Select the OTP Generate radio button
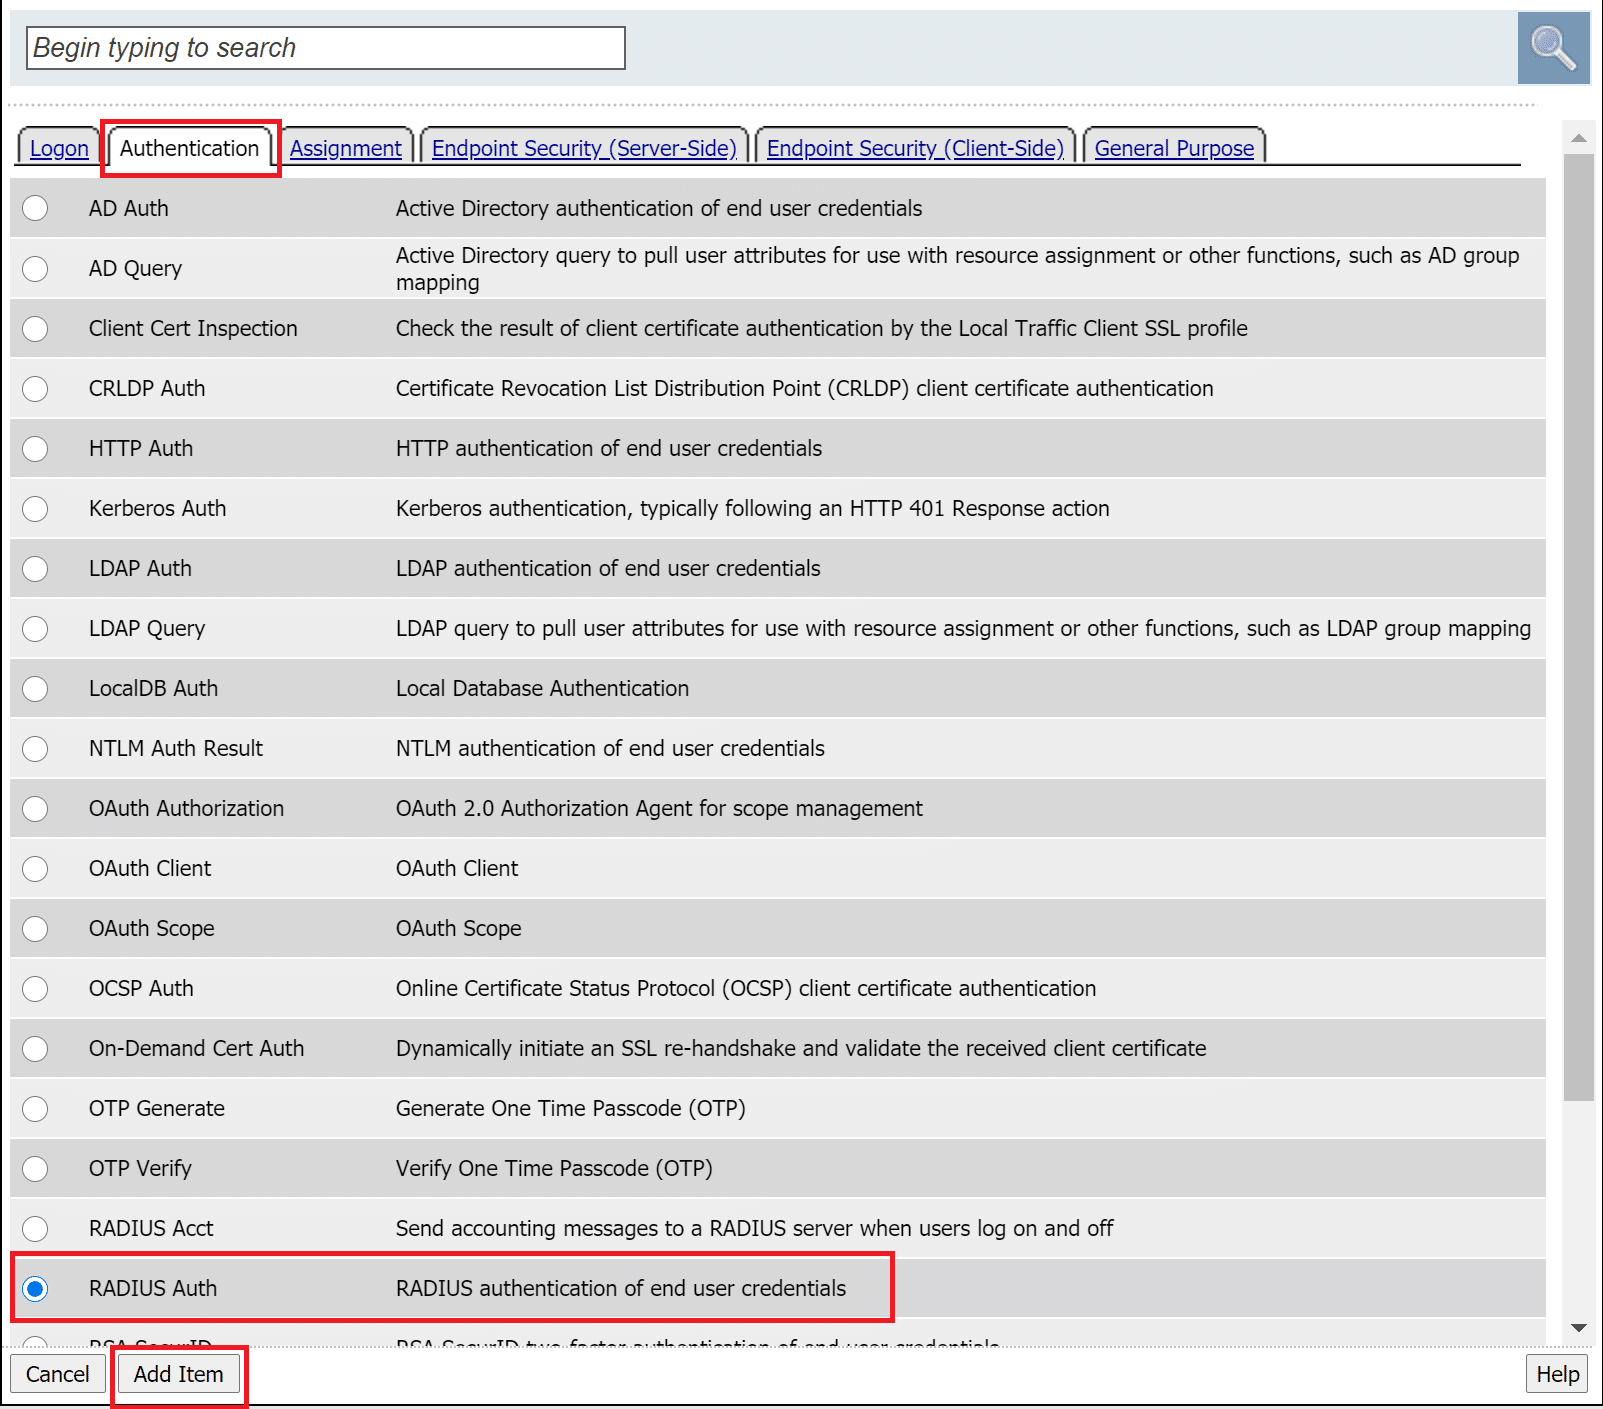1603x1409 pixels. 35,1108
